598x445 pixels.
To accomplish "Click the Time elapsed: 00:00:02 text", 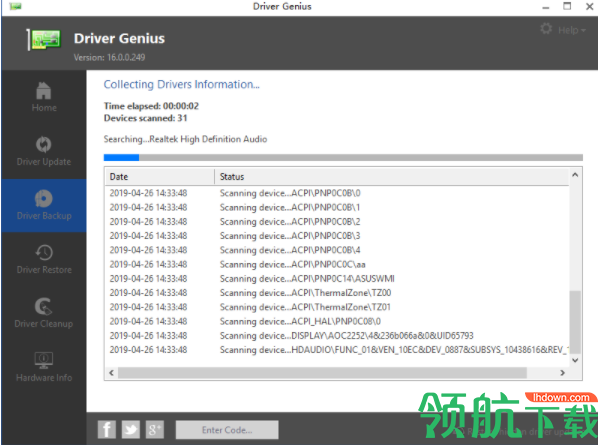I will pos(151,106).
